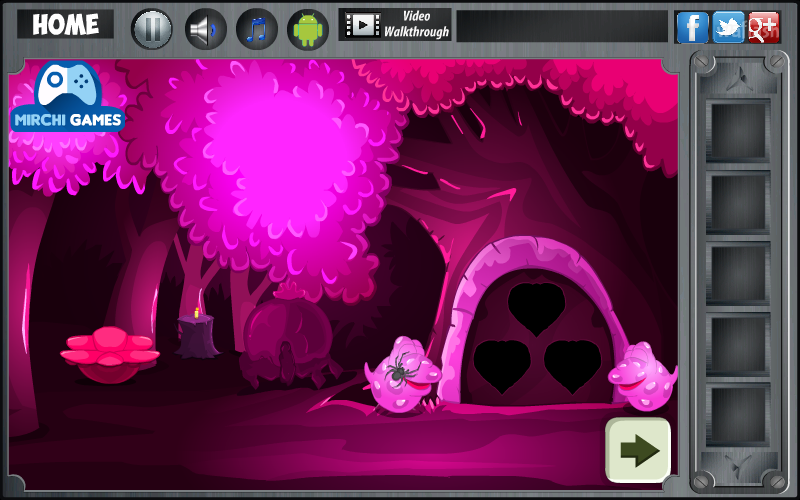
Task: Share on Facebook icon
Action: (692, 27)
